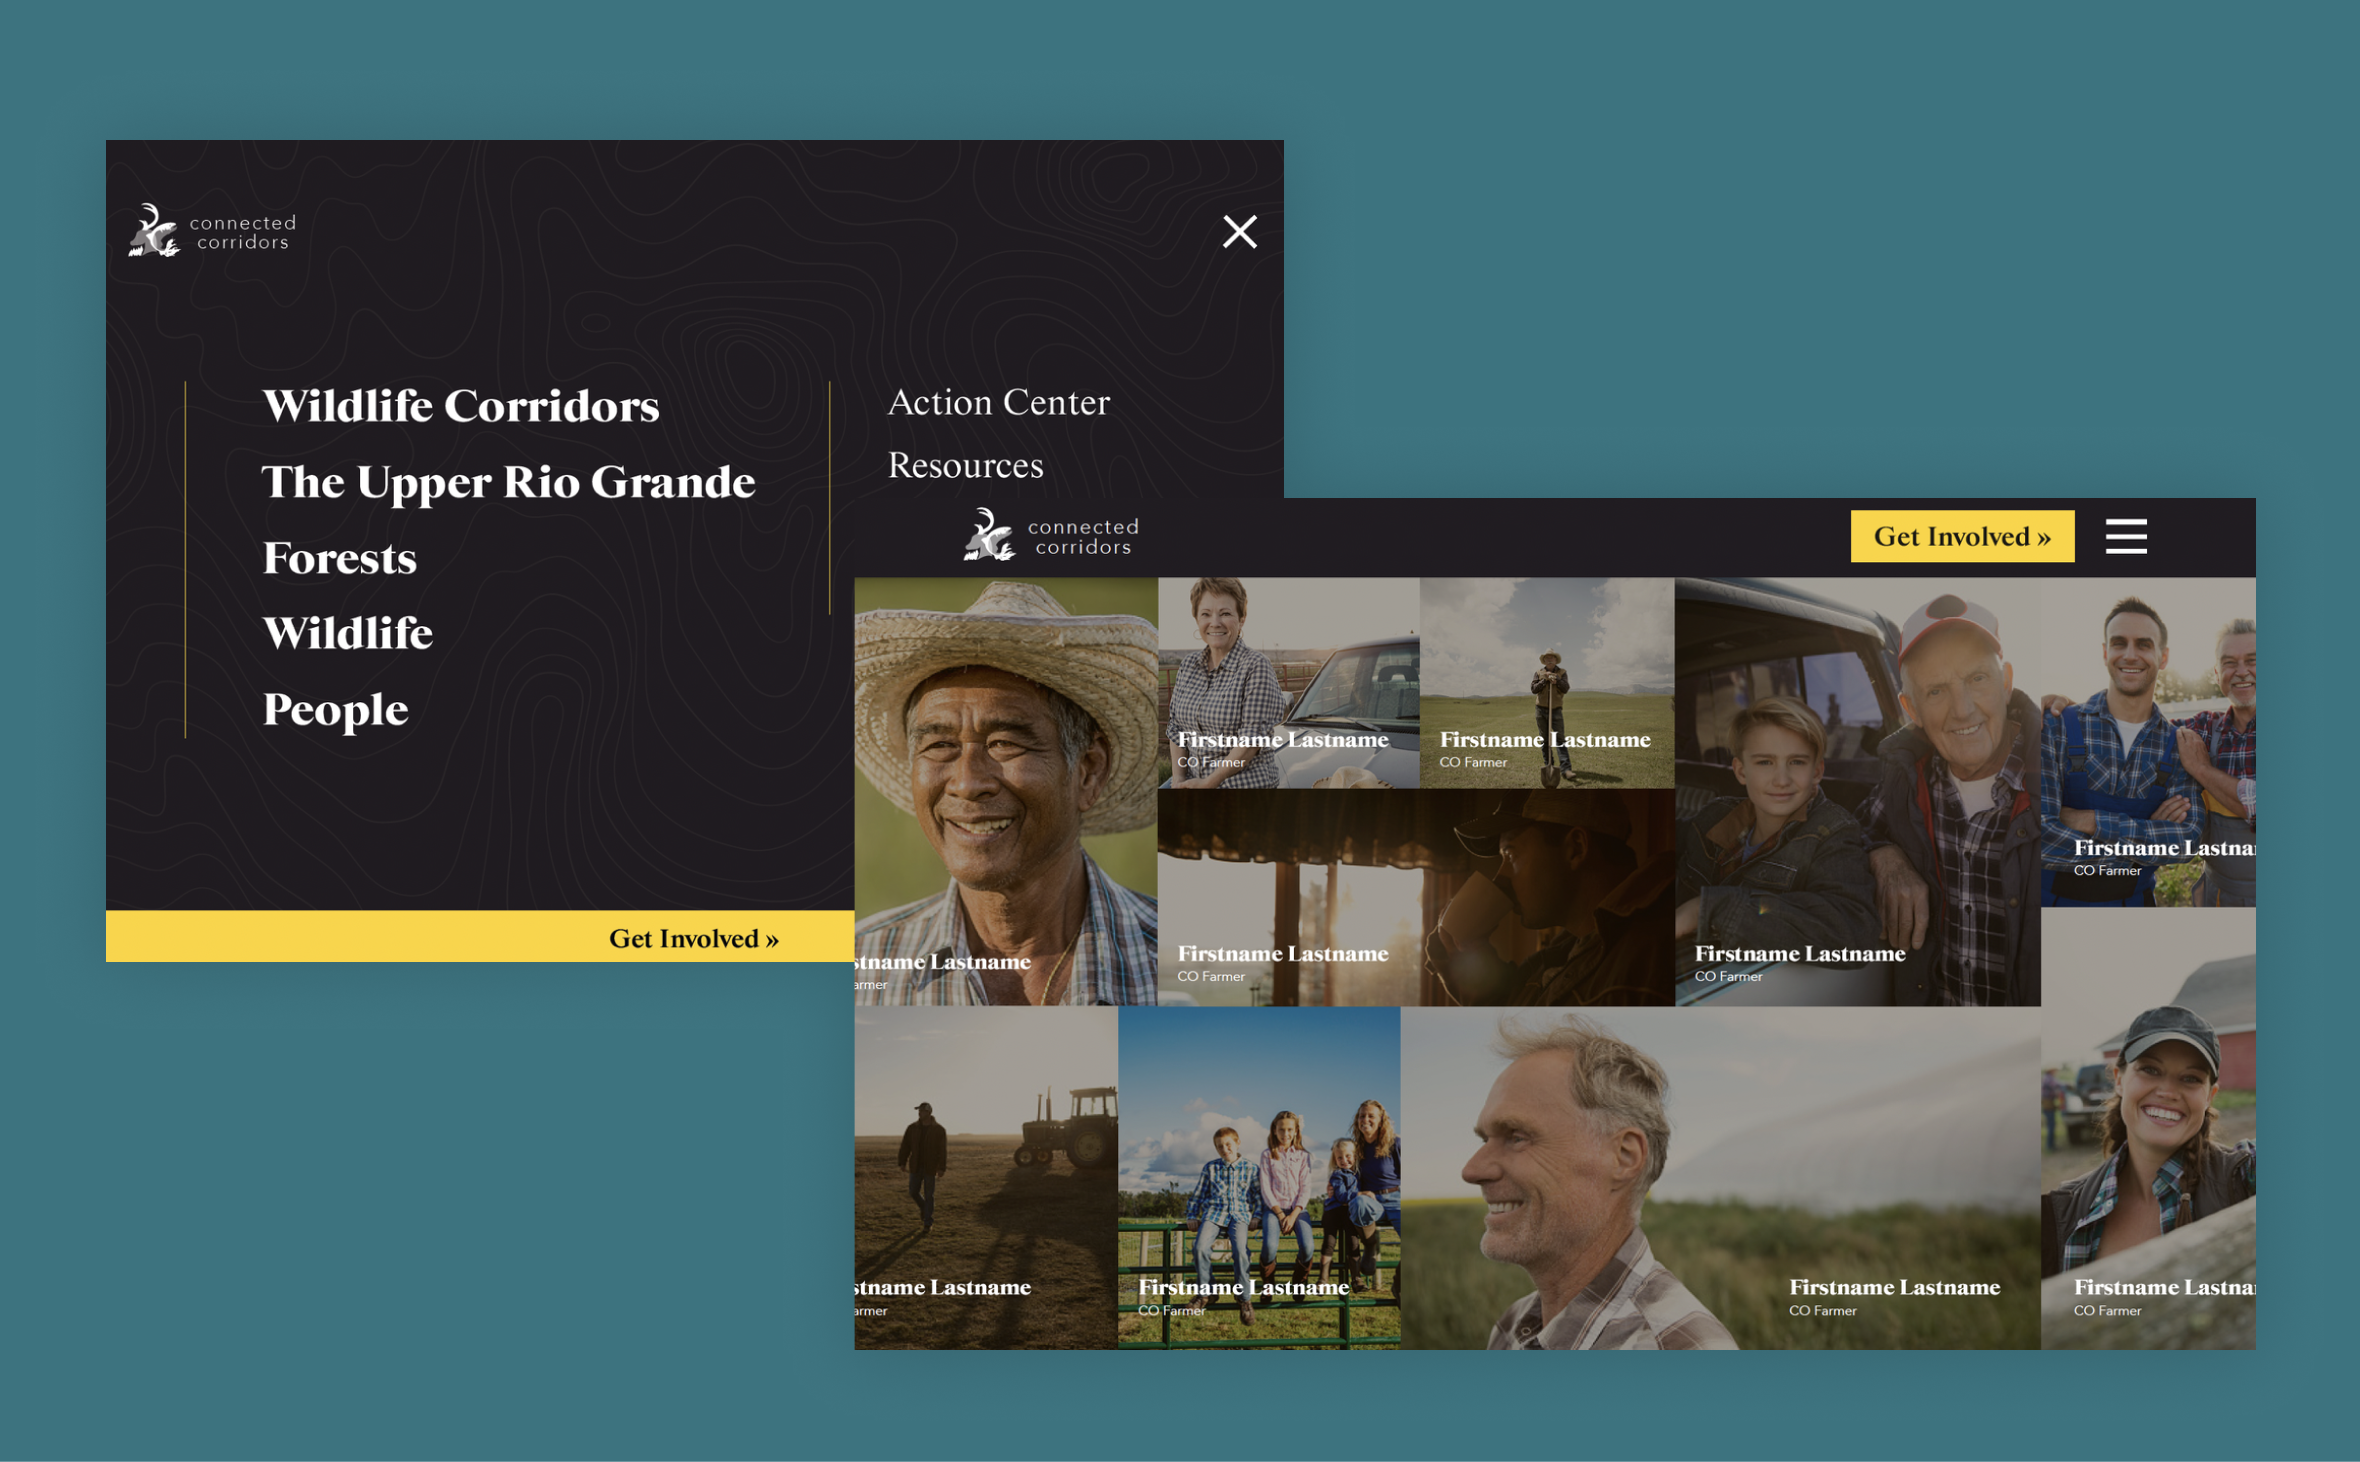
Task: Click the farmer standing with a shovel in the field
Action: point(1546,682)
